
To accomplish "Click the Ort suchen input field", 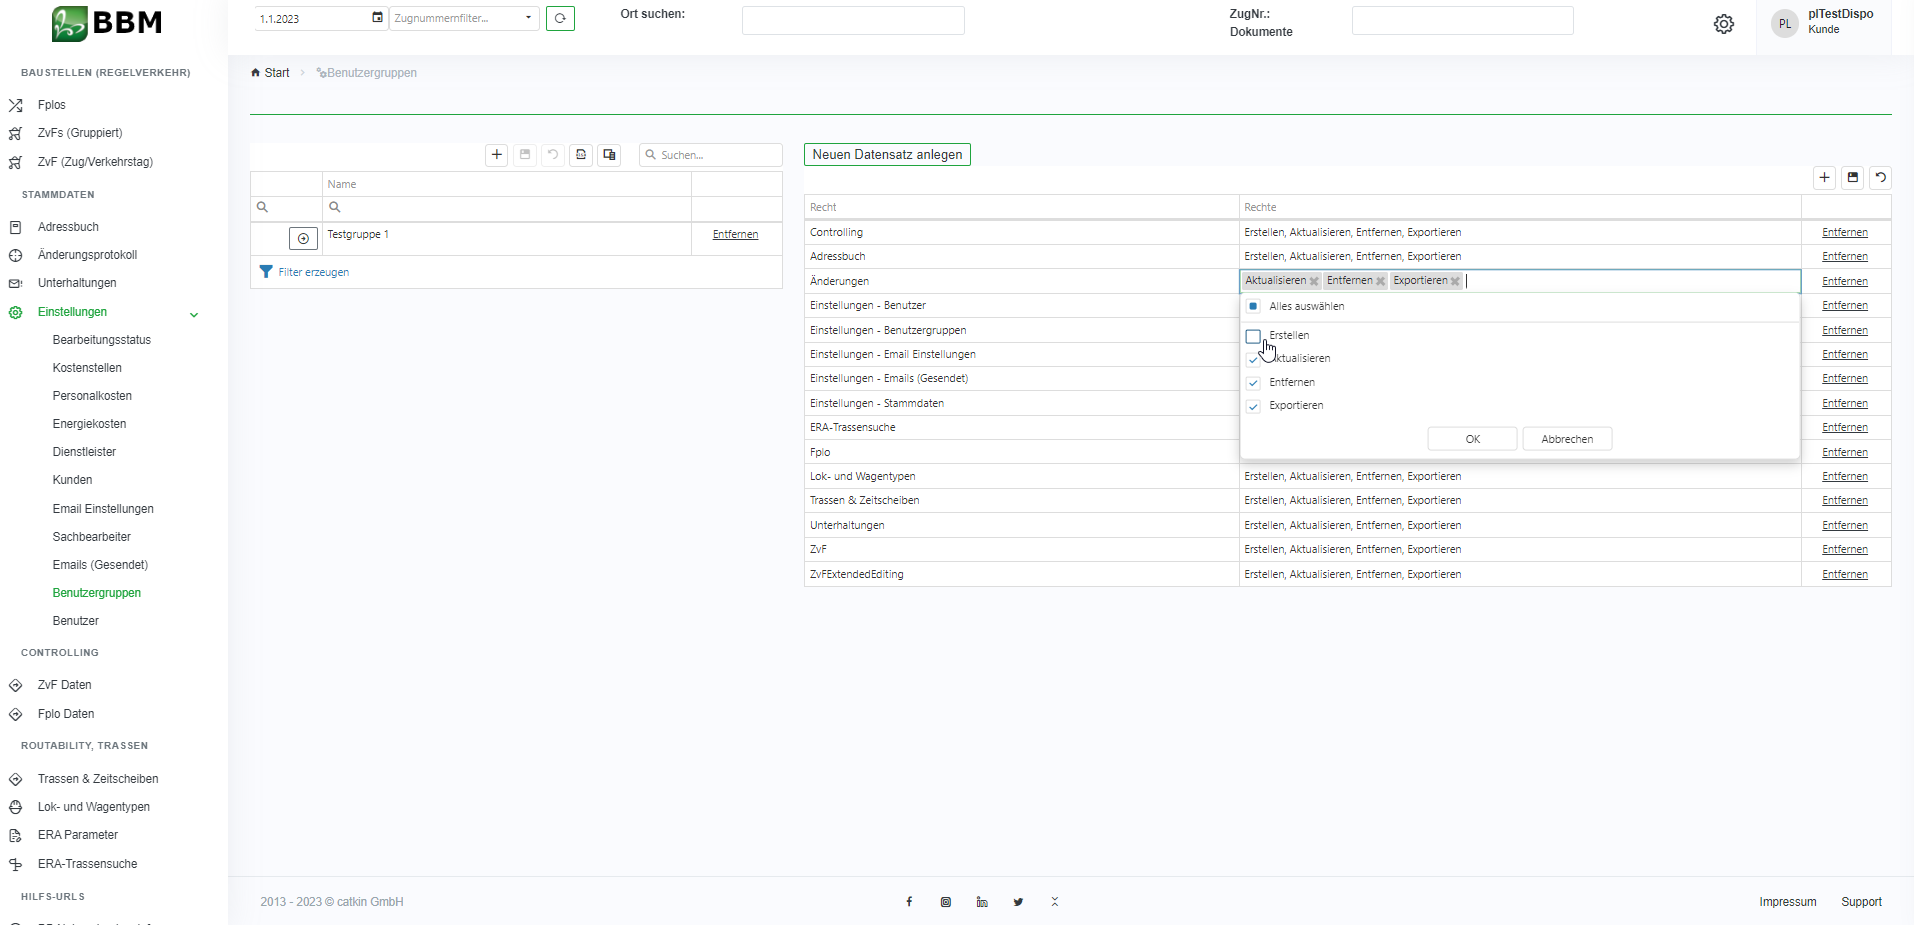I will (852, 21).
